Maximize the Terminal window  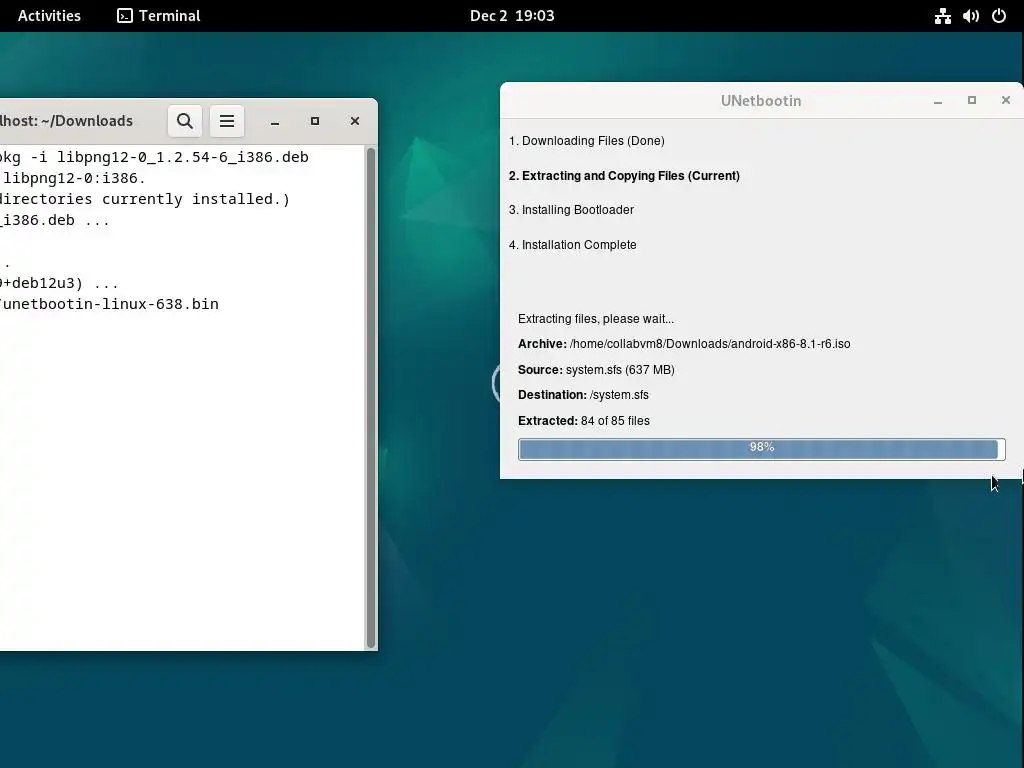click(x=315, y=121)
